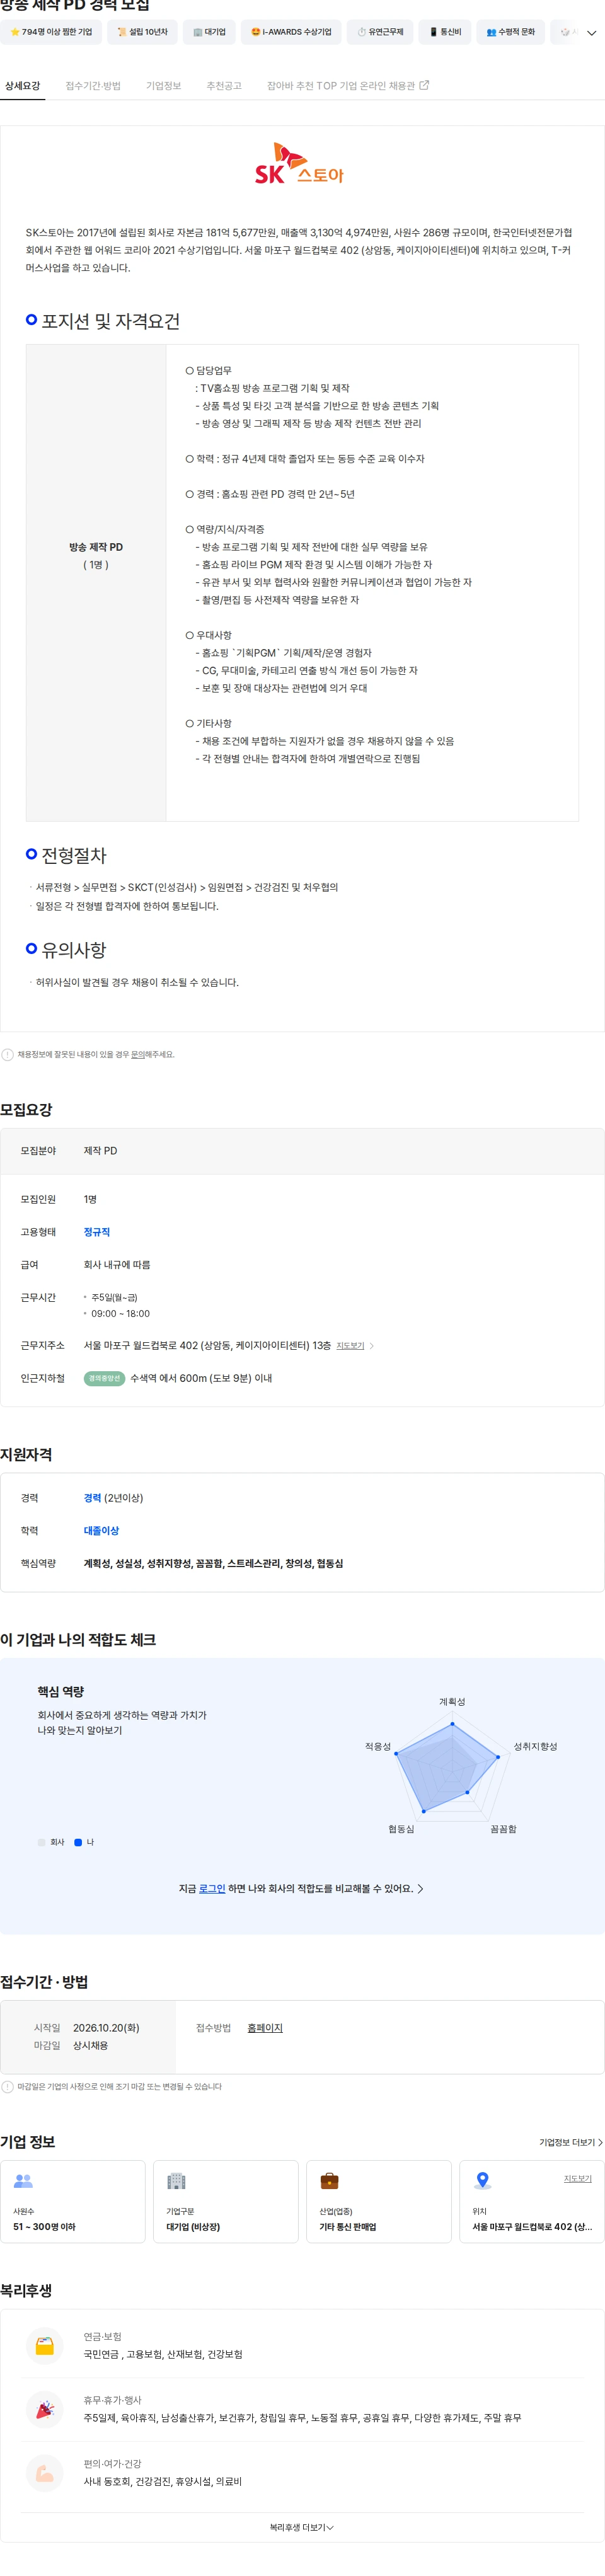This screenshot has width=605, height=2576.
Task: Click the 전형절차 heading
Action: point(73,856)
